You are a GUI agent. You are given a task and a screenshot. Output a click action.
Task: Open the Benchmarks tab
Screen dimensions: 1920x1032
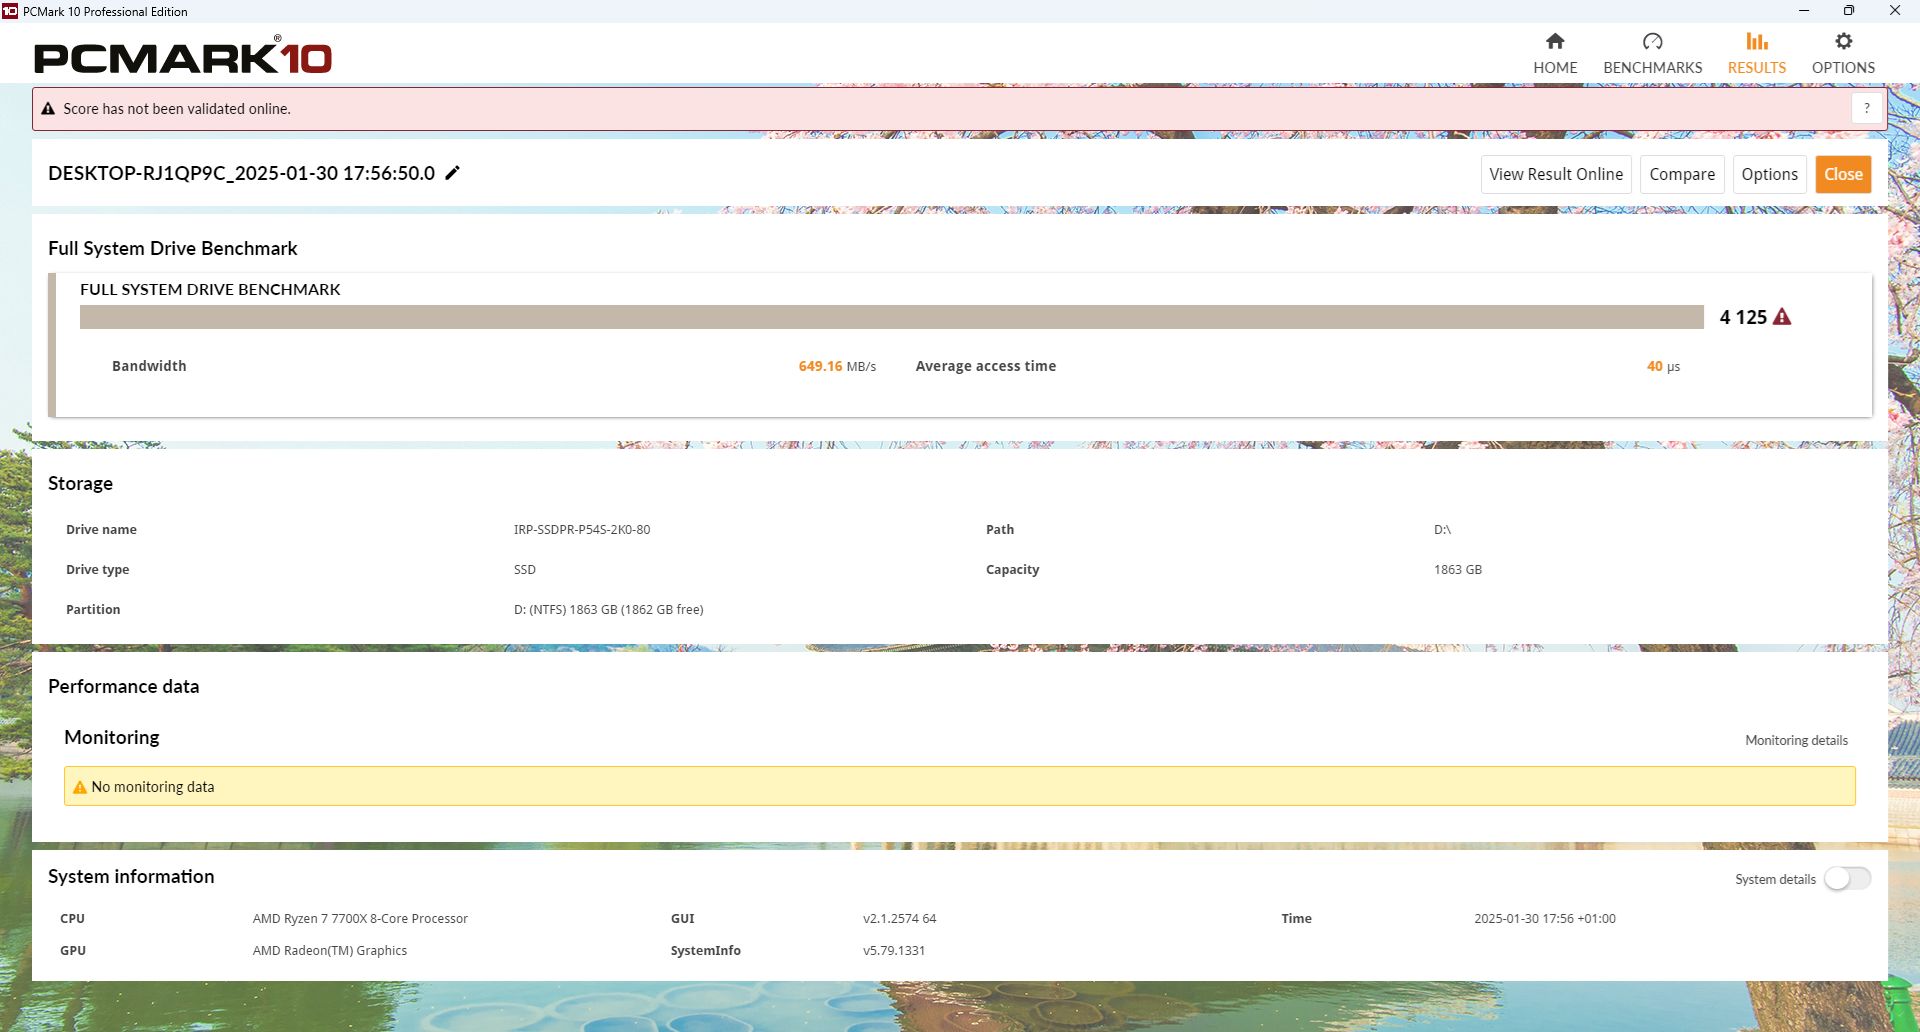[x=1652, y=54]
